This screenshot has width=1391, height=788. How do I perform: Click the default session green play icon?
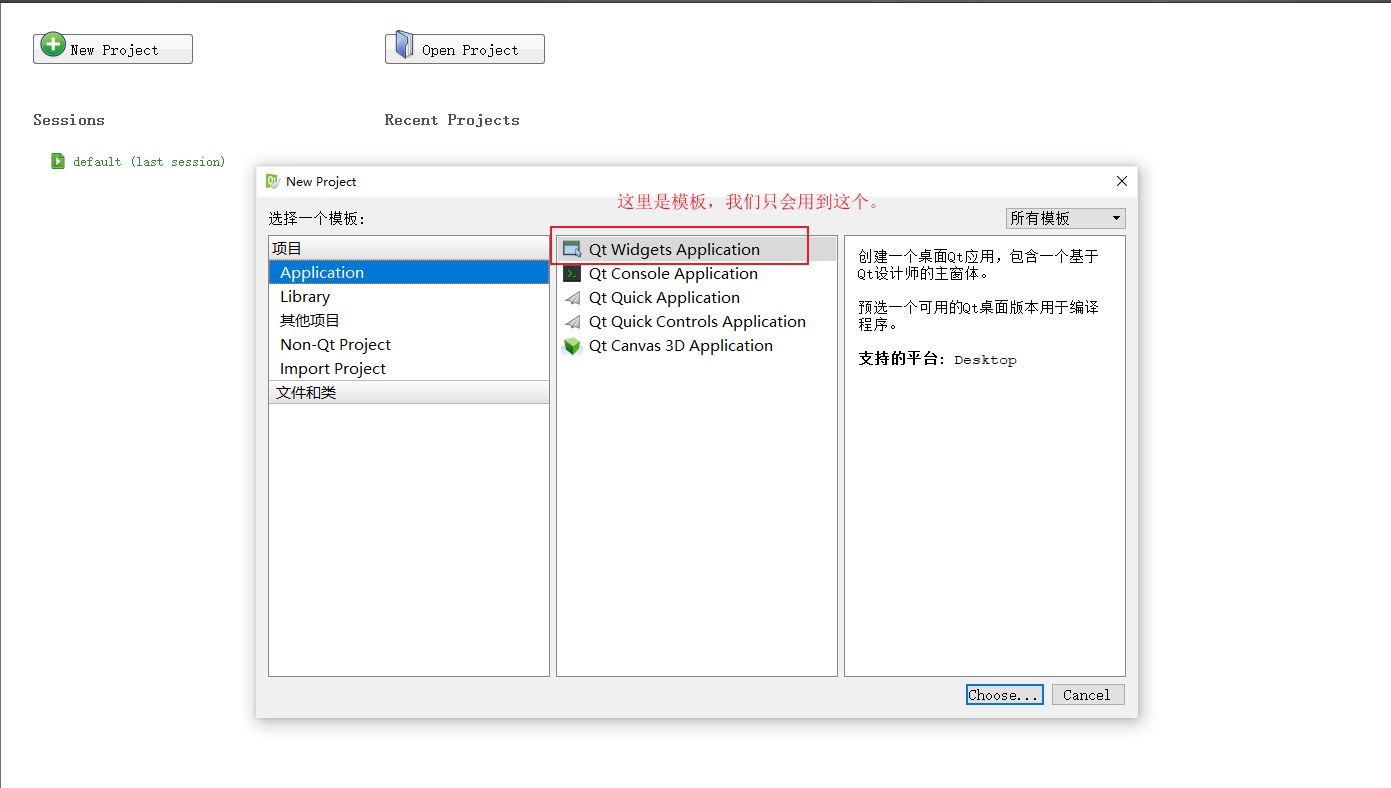(58, 161)
